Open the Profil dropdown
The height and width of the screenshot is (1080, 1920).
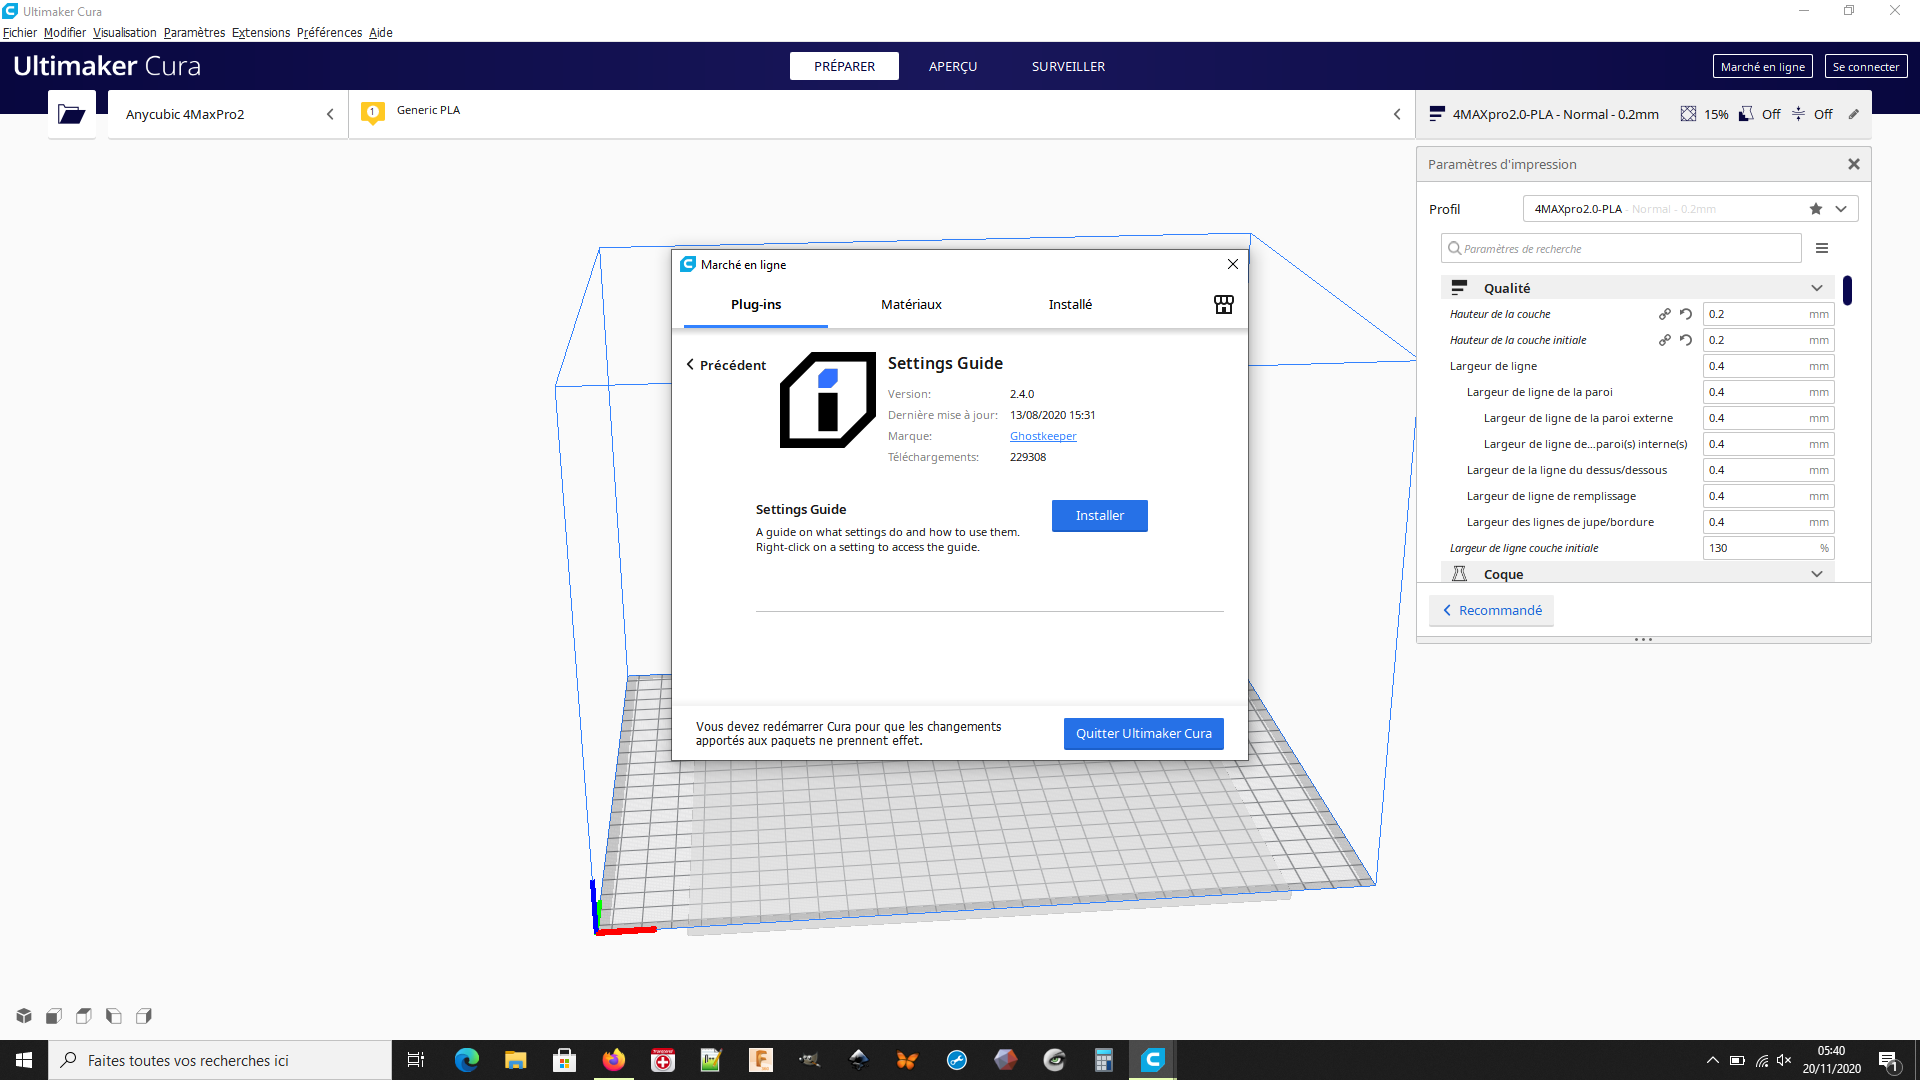pyautogui.click(x=1690, y=209)
